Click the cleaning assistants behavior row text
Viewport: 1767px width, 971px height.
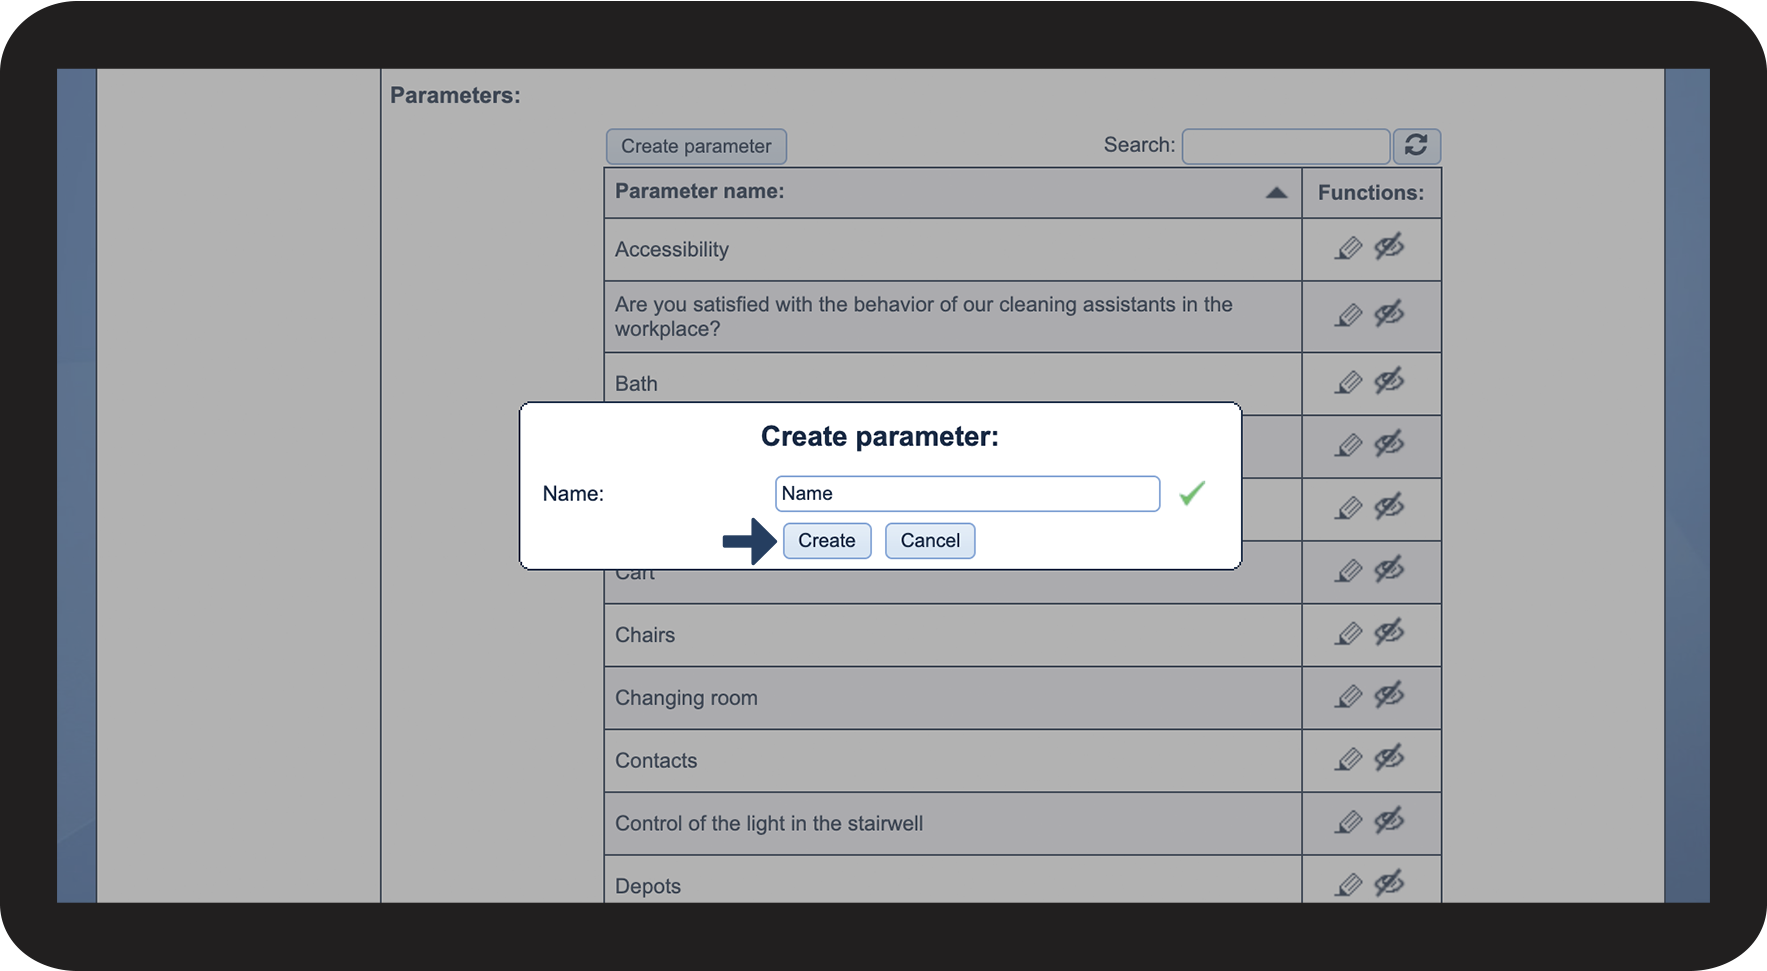coord(924,317)
